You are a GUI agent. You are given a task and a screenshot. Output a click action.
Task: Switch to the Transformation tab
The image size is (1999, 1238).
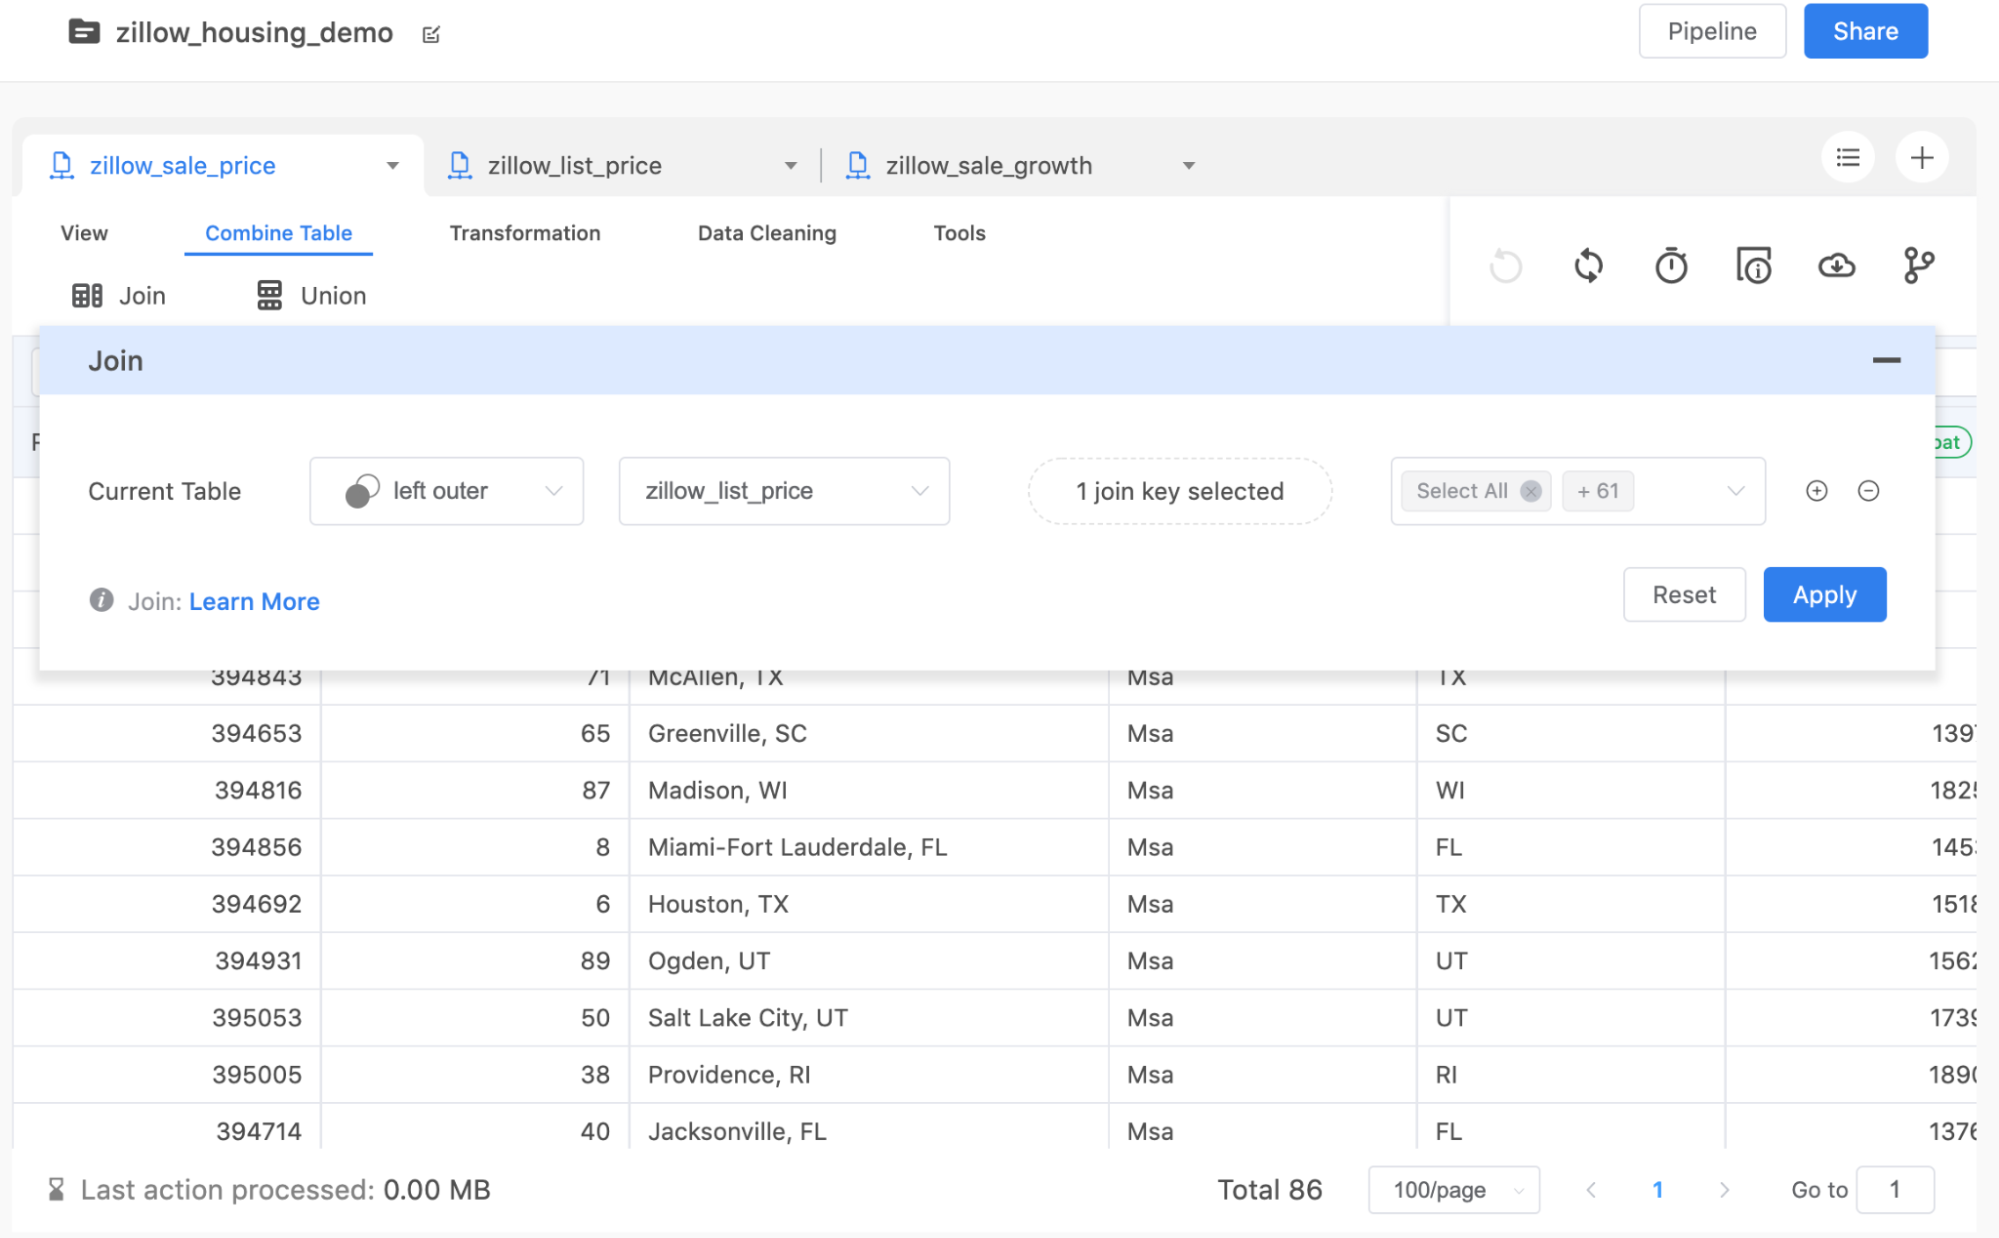coord(525,233)
